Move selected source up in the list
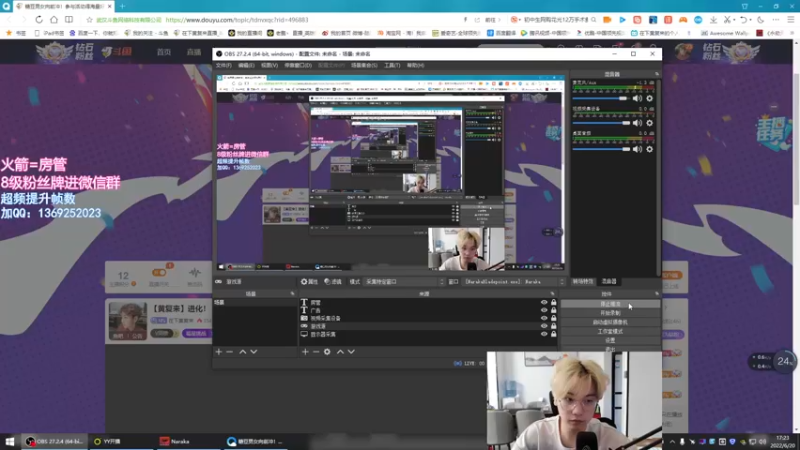The height and width of the screenshot is (450, 800). pyautogui.click(x=340, y=352)
